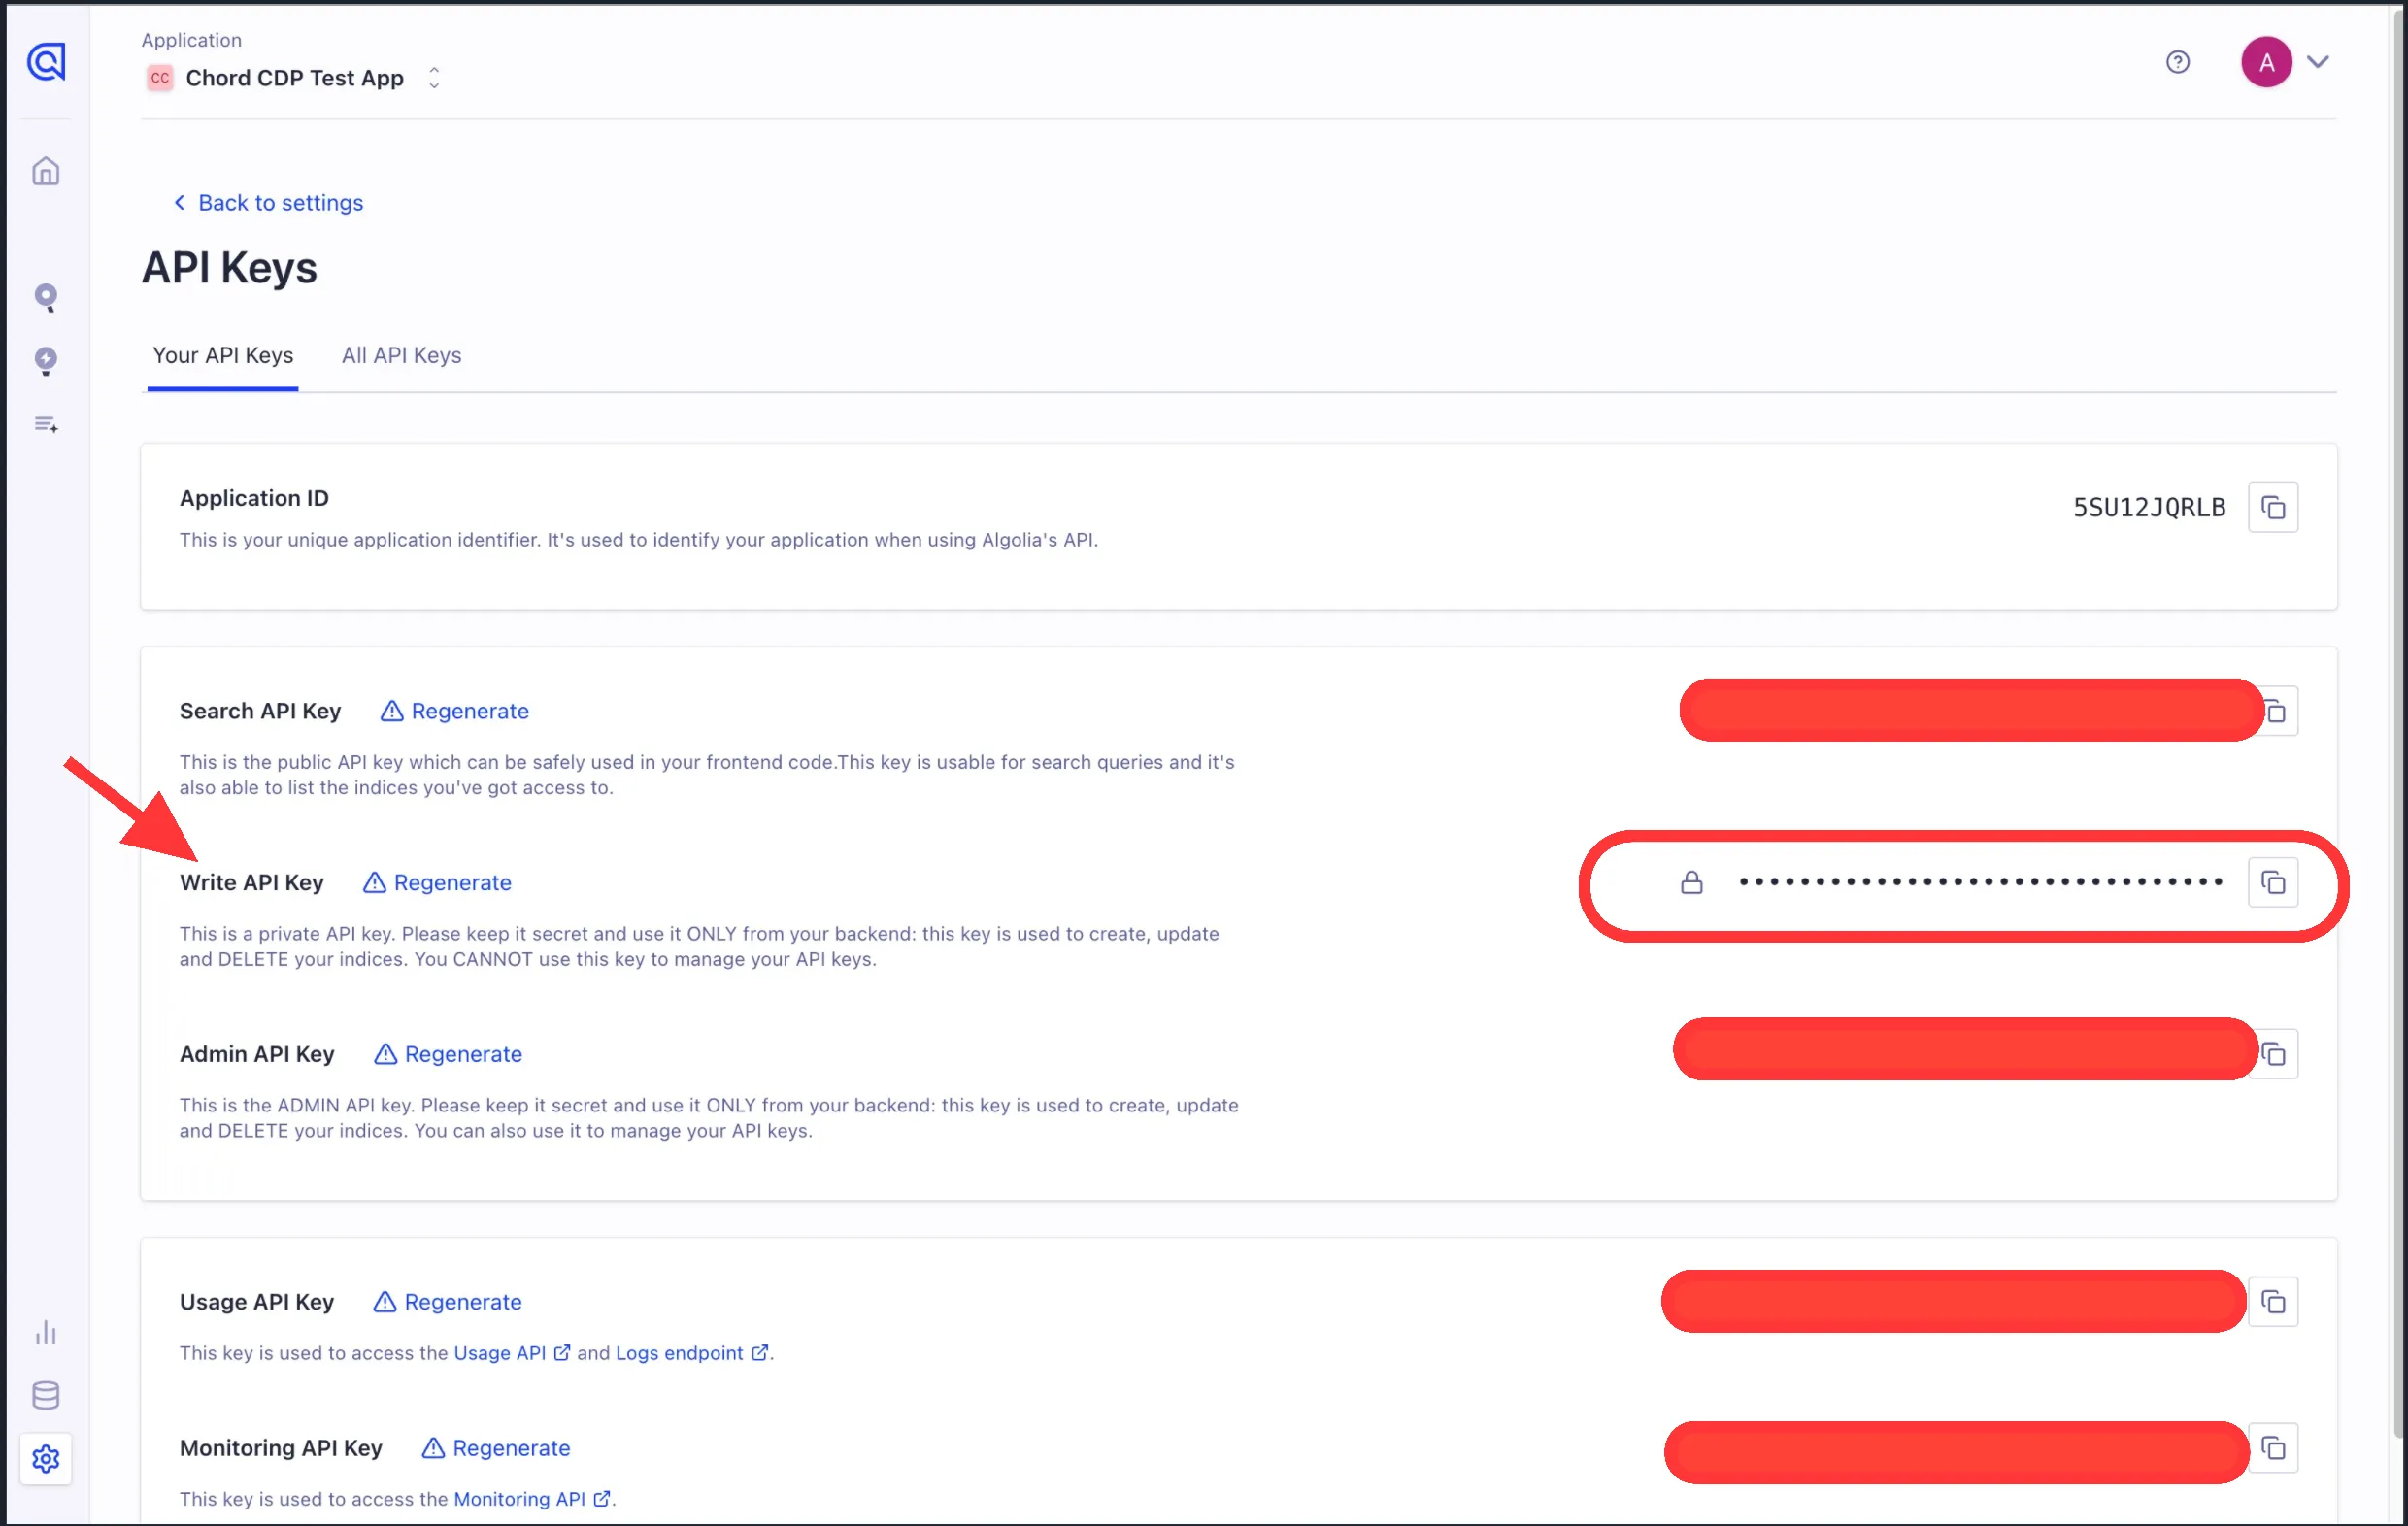
Task: Open the Home icon in sidebar
Action: coord(46,171)
